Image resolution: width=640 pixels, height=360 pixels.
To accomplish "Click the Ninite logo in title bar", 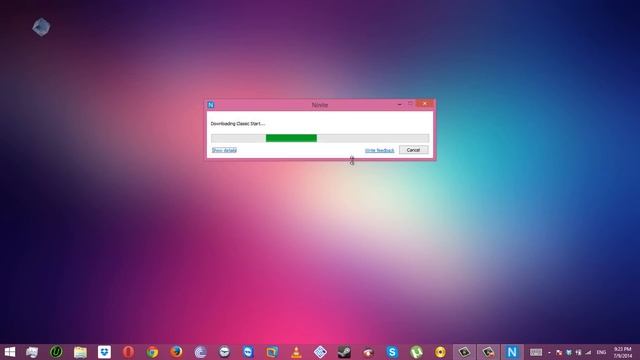I will 211,105.
